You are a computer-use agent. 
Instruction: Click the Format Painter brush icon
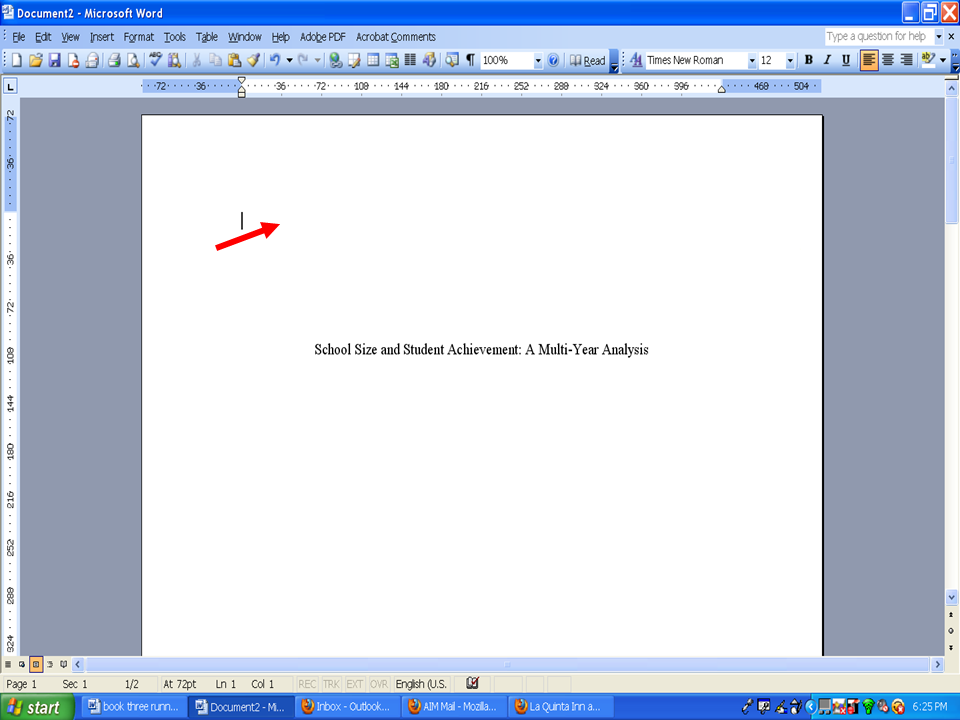[x=253, y=60]
